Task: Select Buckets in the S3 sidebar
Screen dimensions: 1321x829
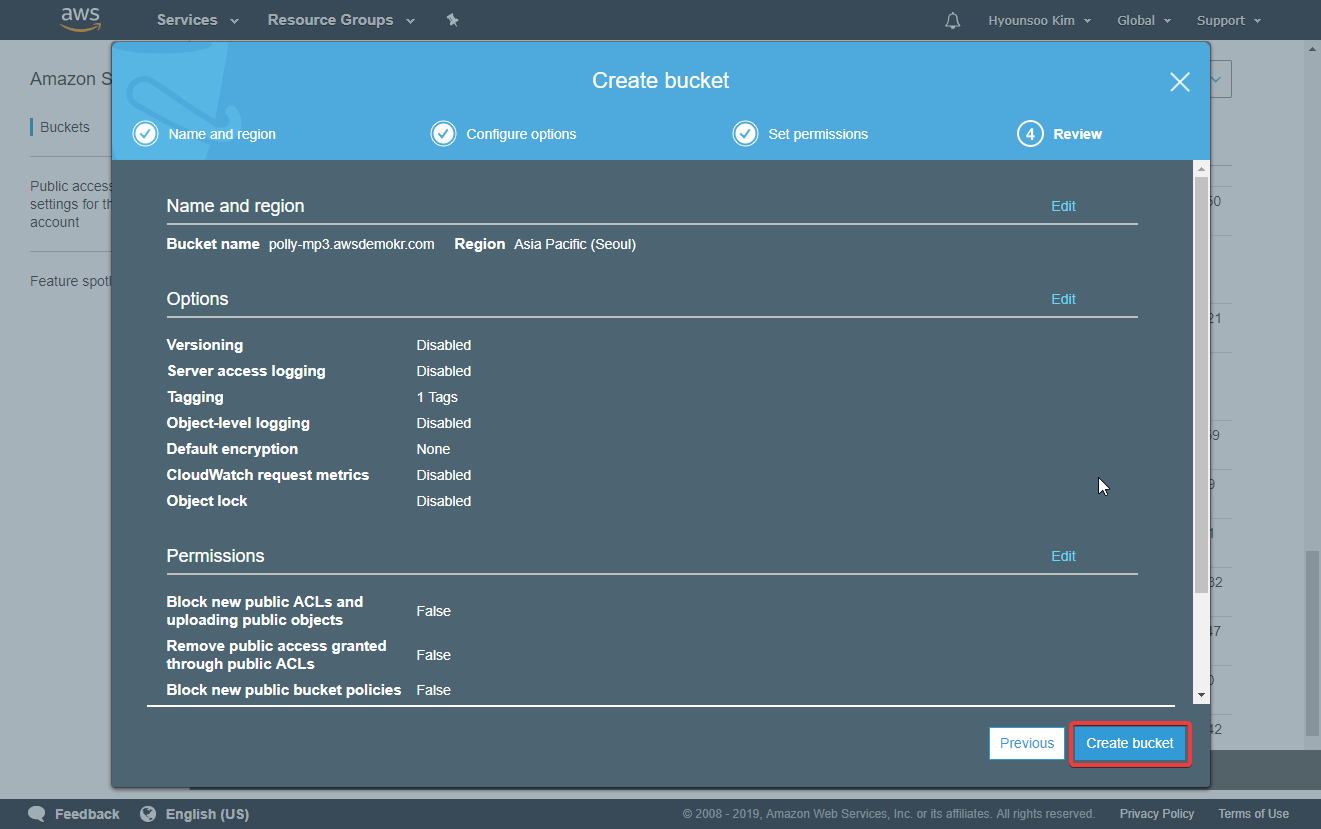Action: pyautogui.click(x=65, y=127)
